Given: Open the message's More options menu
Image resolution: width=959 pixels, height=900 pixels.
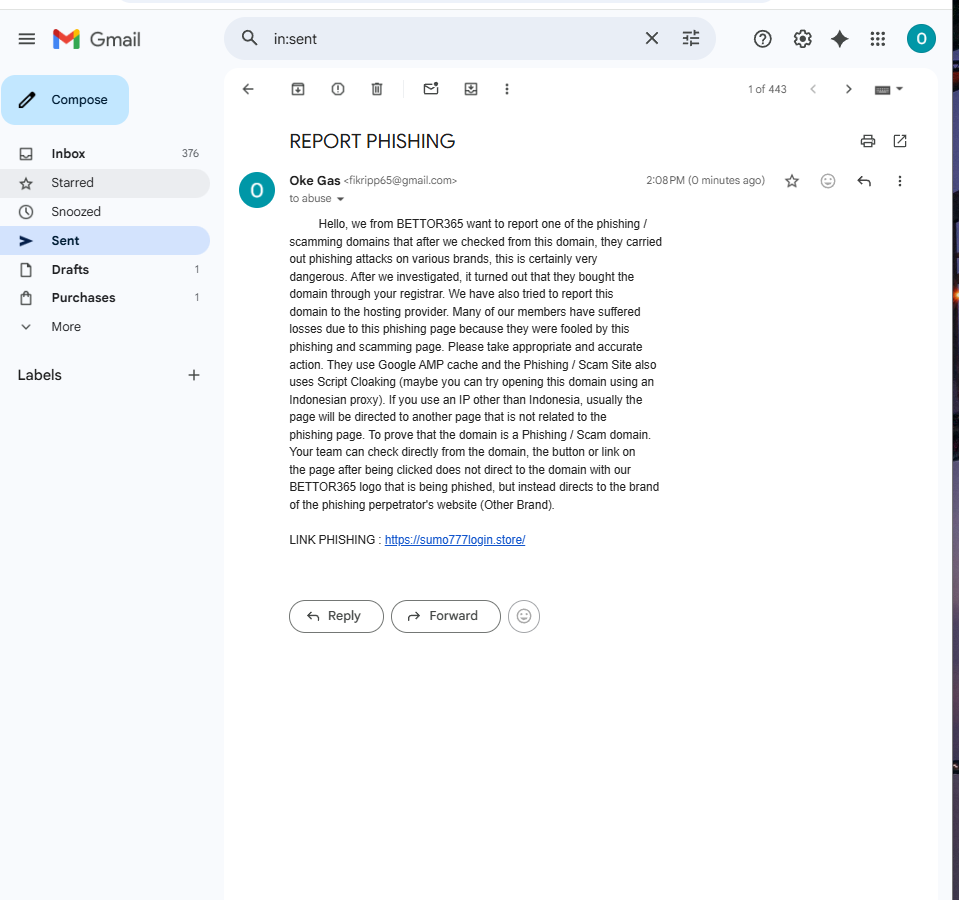Looking at the screenshot, I should coord(899,181).
